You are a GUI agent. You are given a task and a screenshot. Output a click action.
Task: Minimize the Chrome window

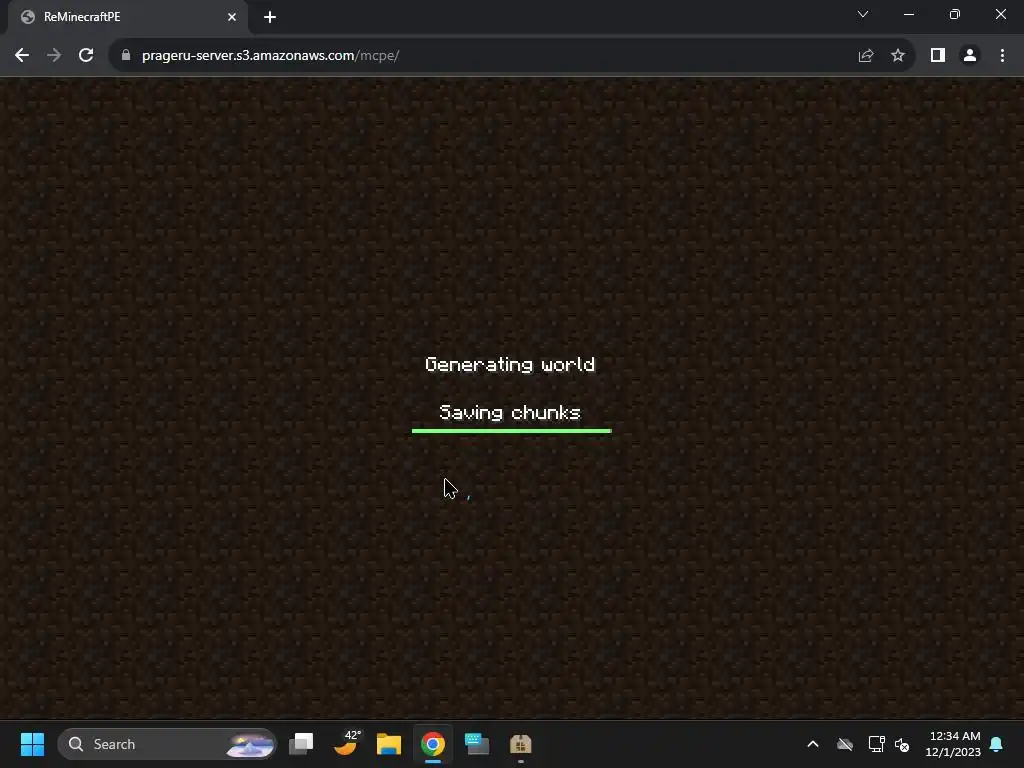908,14
